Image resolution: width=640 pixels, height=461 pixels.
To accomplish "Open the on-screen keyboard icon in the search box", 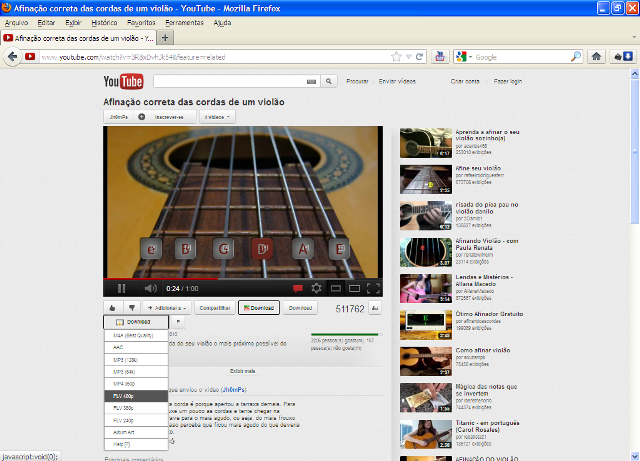I will tap(311, 82).
